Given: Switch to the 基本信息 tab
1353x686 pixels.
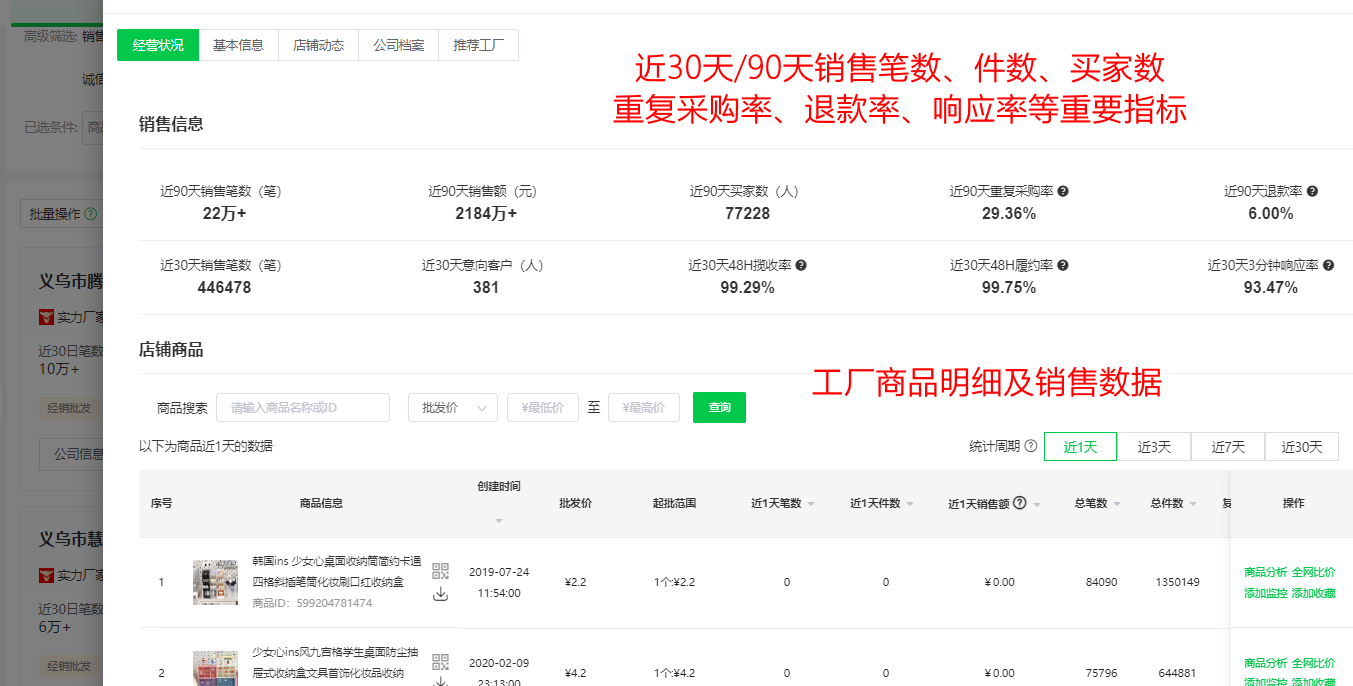Looking at the screenshot, I should 239,45.
